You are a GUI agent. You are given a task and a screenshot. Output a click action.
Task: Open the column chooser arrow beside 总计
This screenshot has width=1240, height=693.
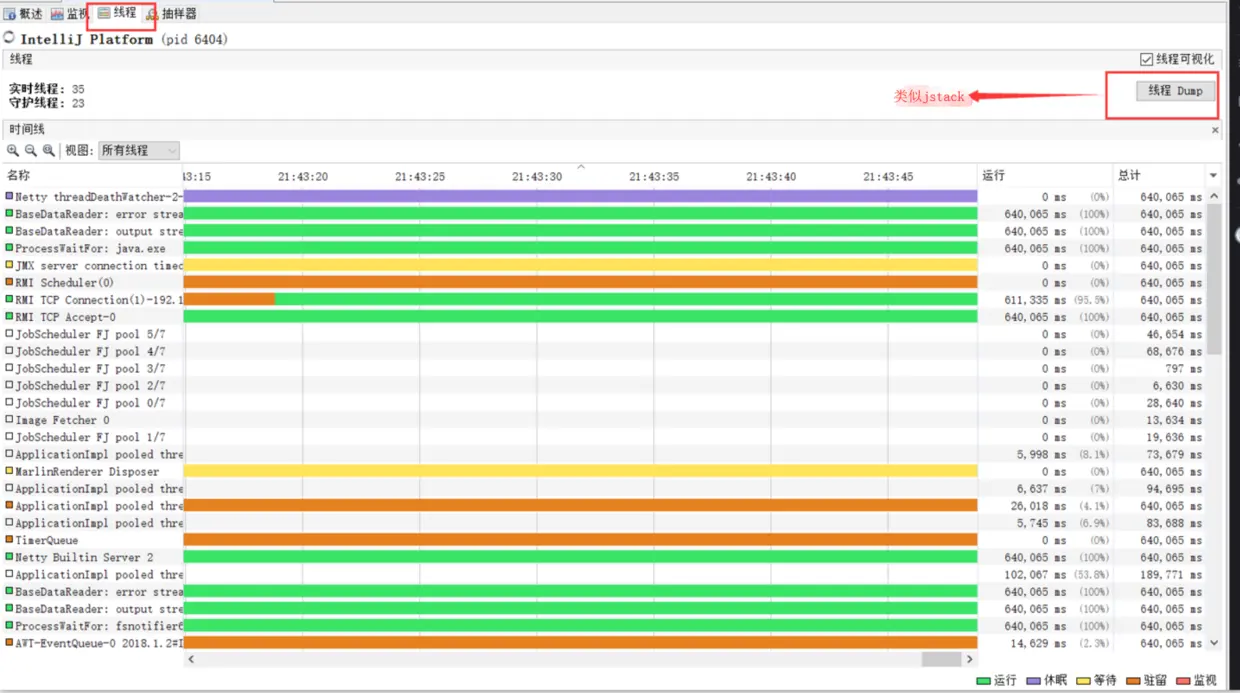coord(1214,176)
